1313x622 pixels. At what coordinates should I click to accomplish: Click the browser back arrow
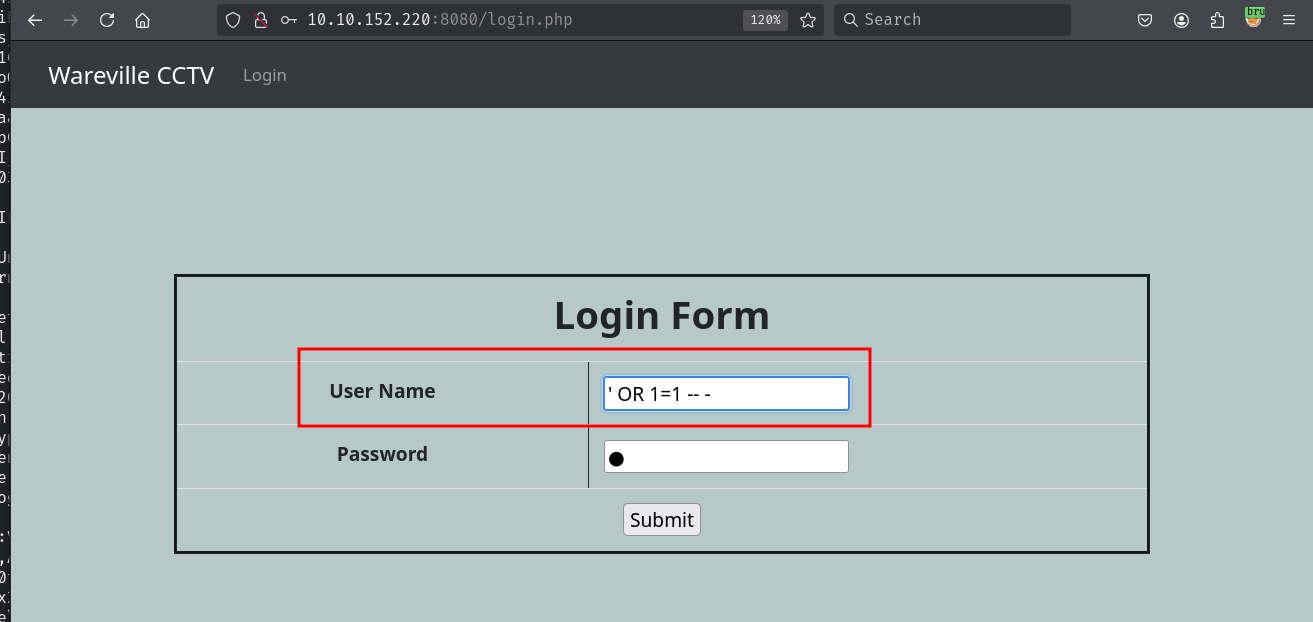(x=35, y=20)
